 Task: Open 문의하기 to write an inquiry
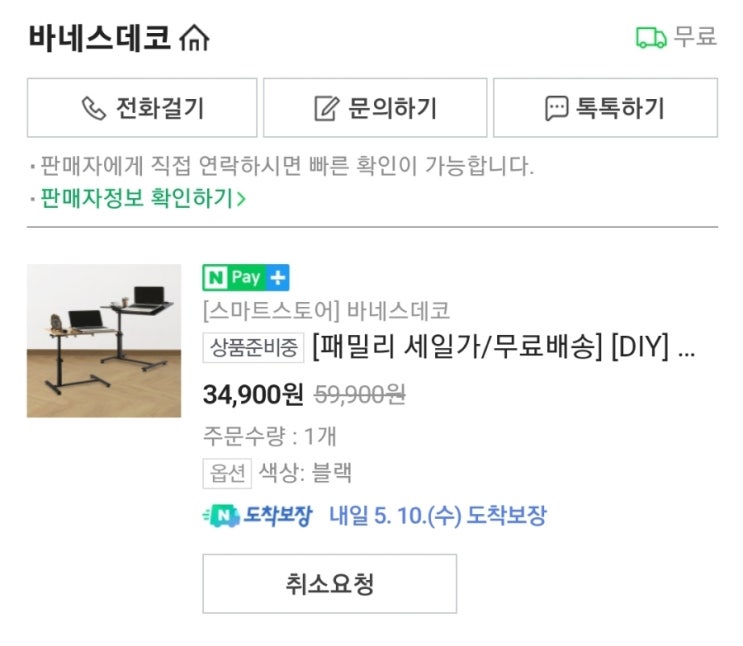coord(375,108)
